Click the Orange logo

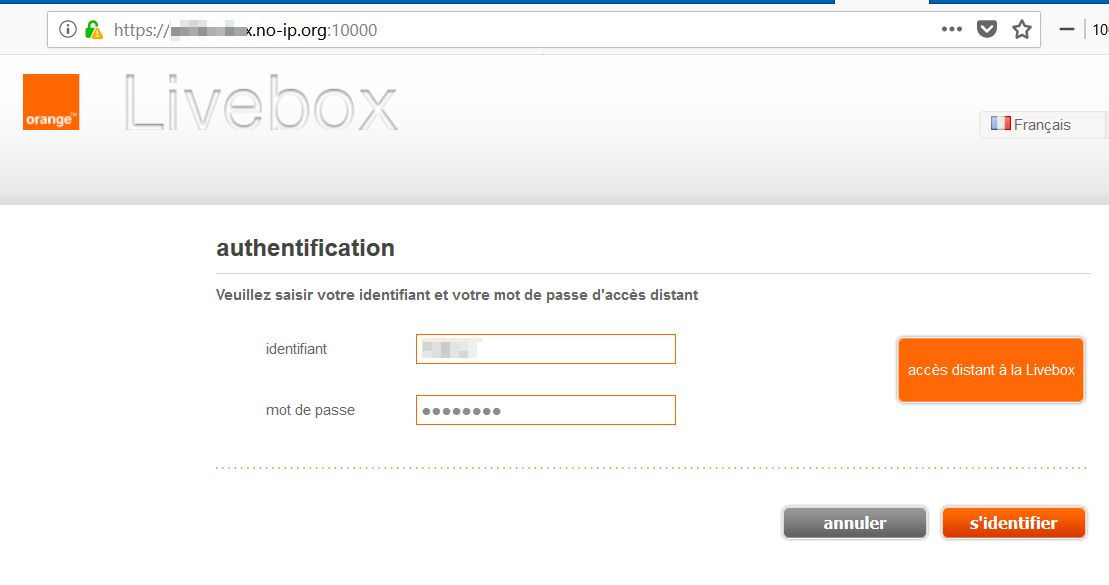tap(51, 102)
